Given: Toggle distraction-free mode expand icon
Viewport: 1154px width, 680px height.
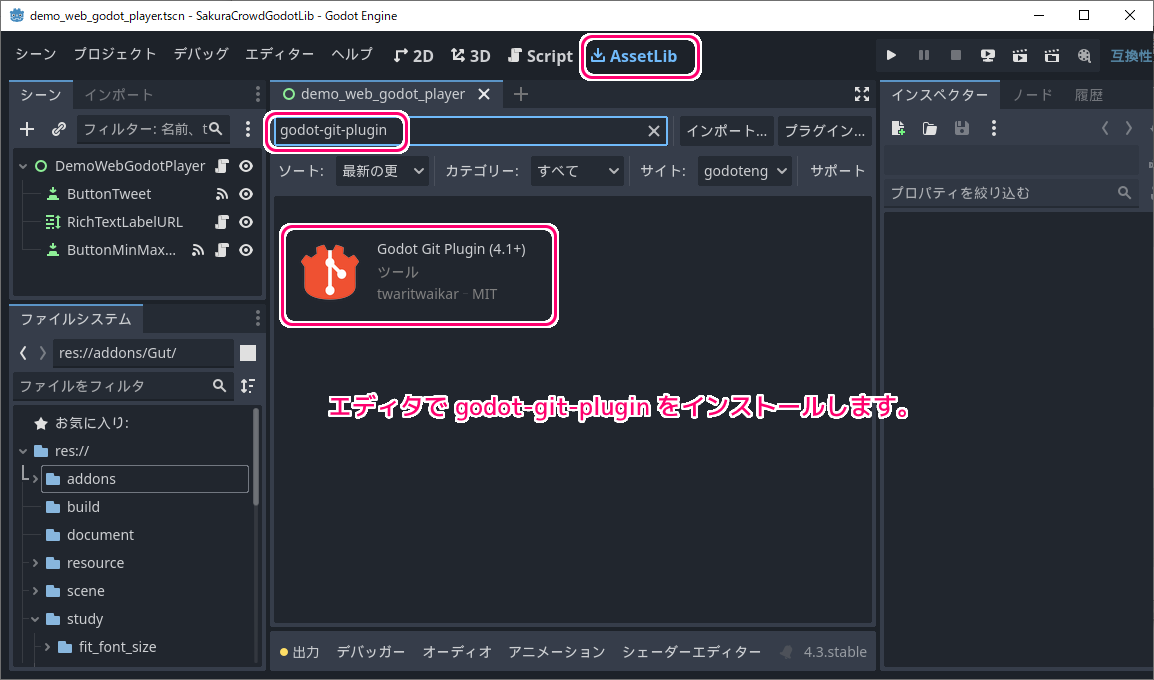Looking at the screenshot, I should 862,94.
